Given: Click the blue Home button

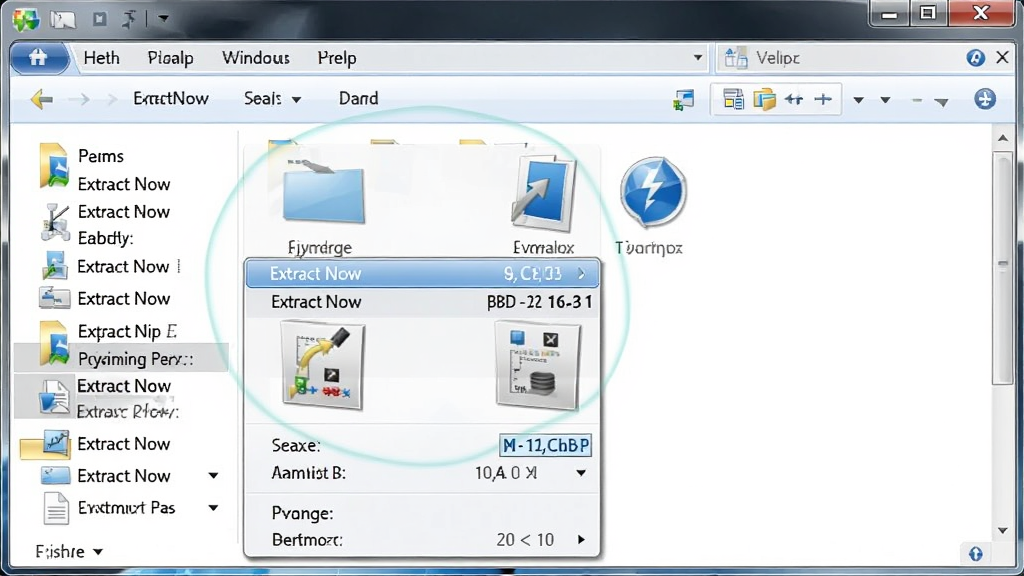Looking at the screenshot, I should 38,57.
